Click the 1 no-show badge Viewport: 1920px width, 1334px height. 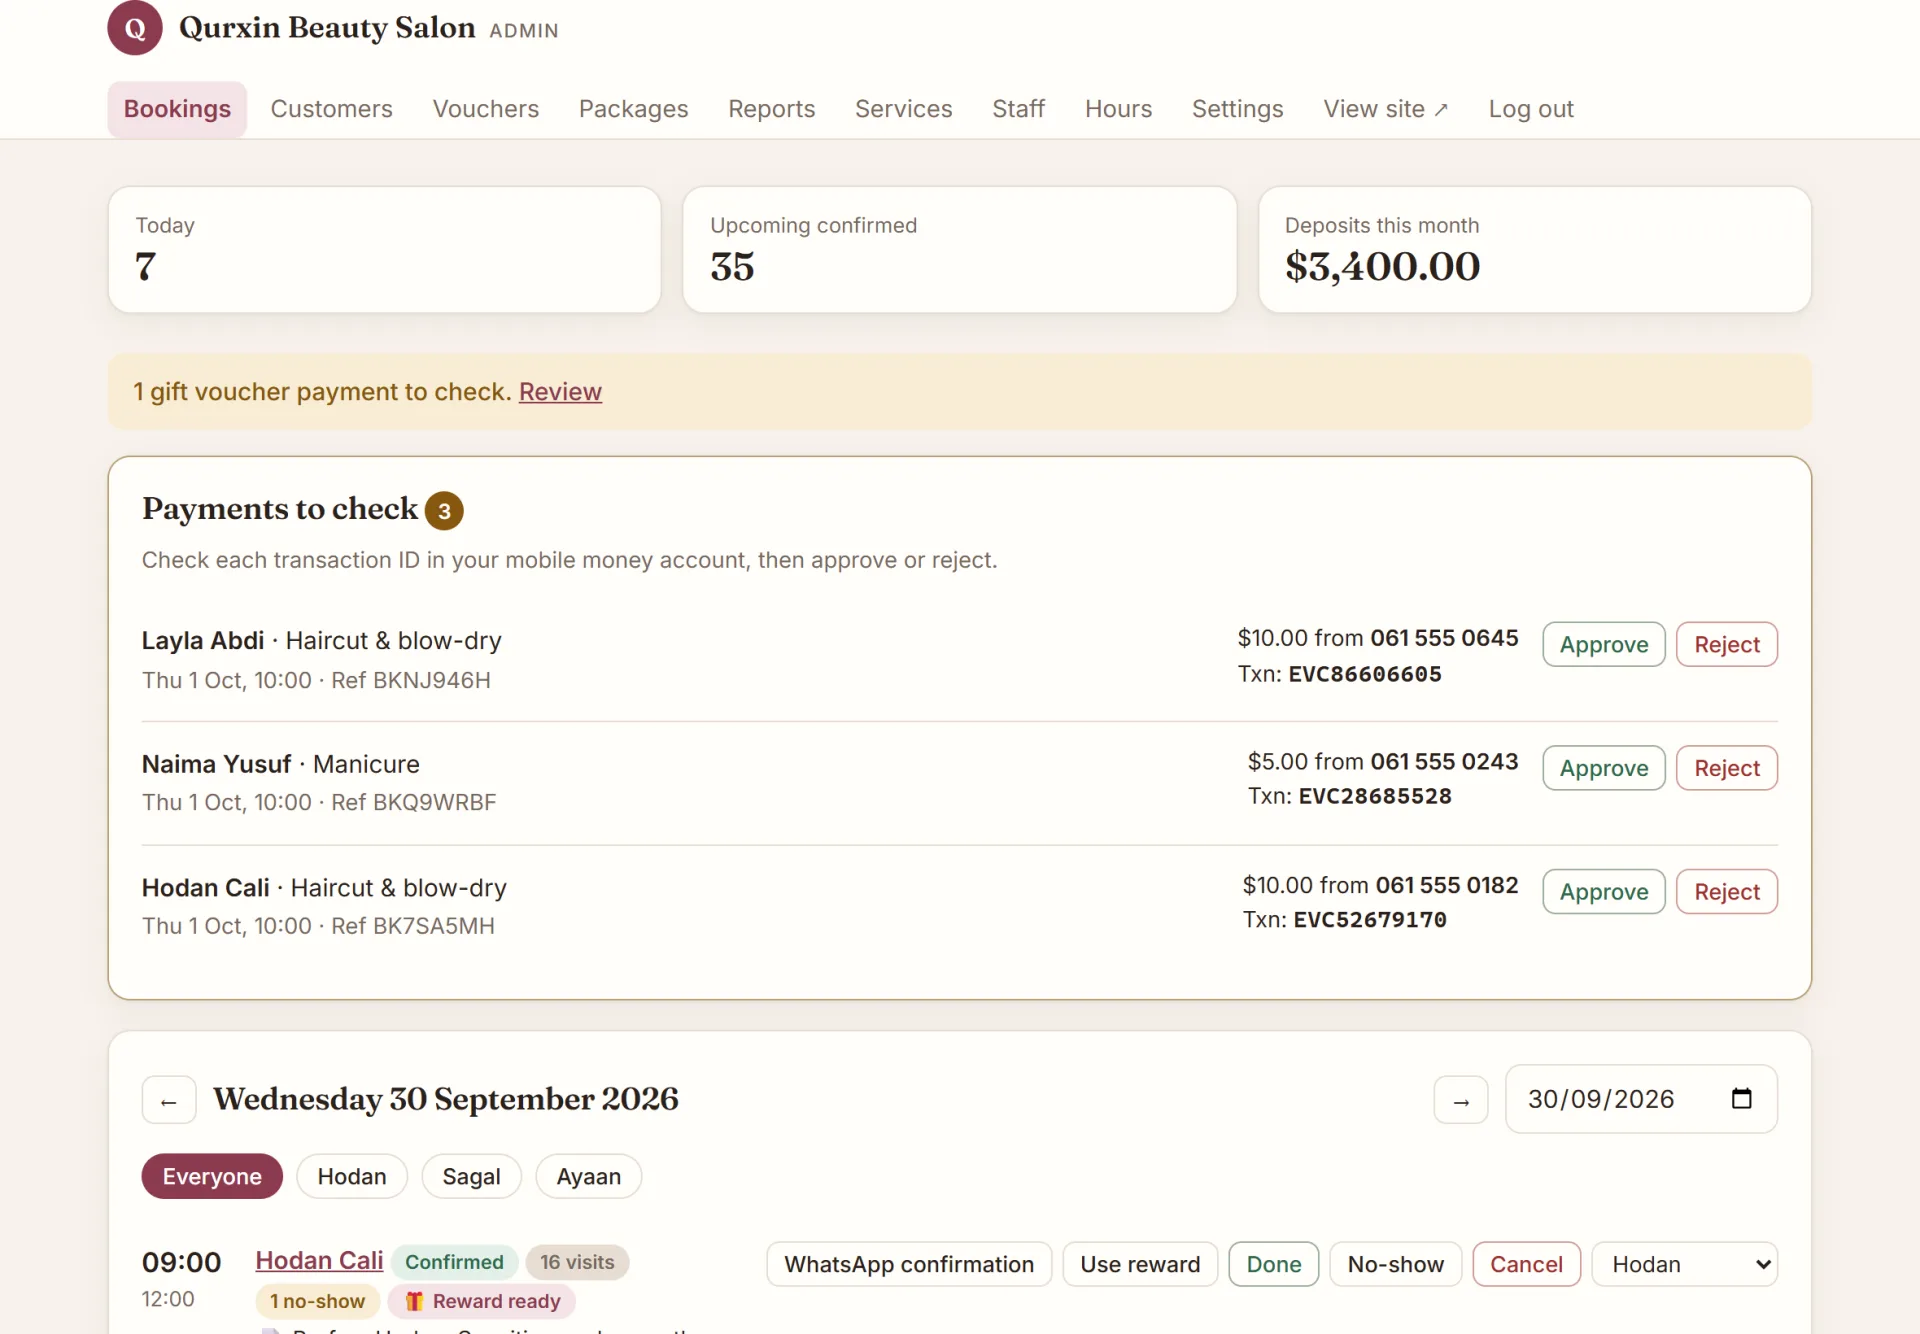317,1301
